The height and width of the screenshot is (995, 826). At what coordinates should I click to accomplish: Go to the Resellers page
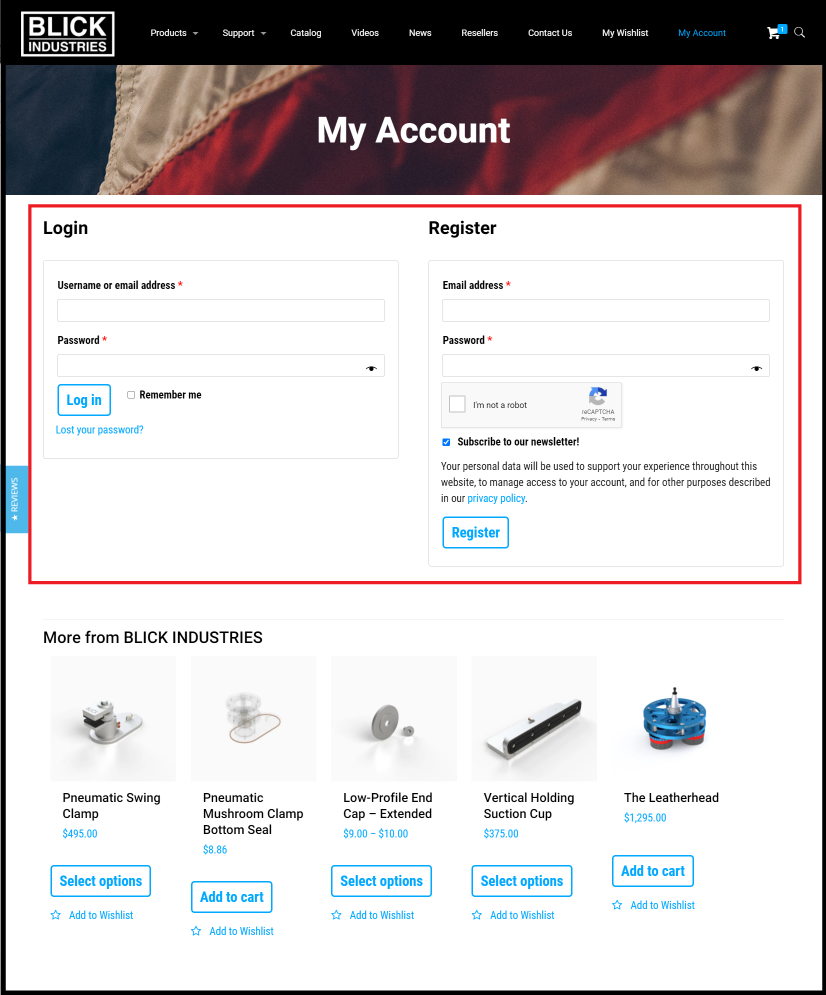(480, 33)
